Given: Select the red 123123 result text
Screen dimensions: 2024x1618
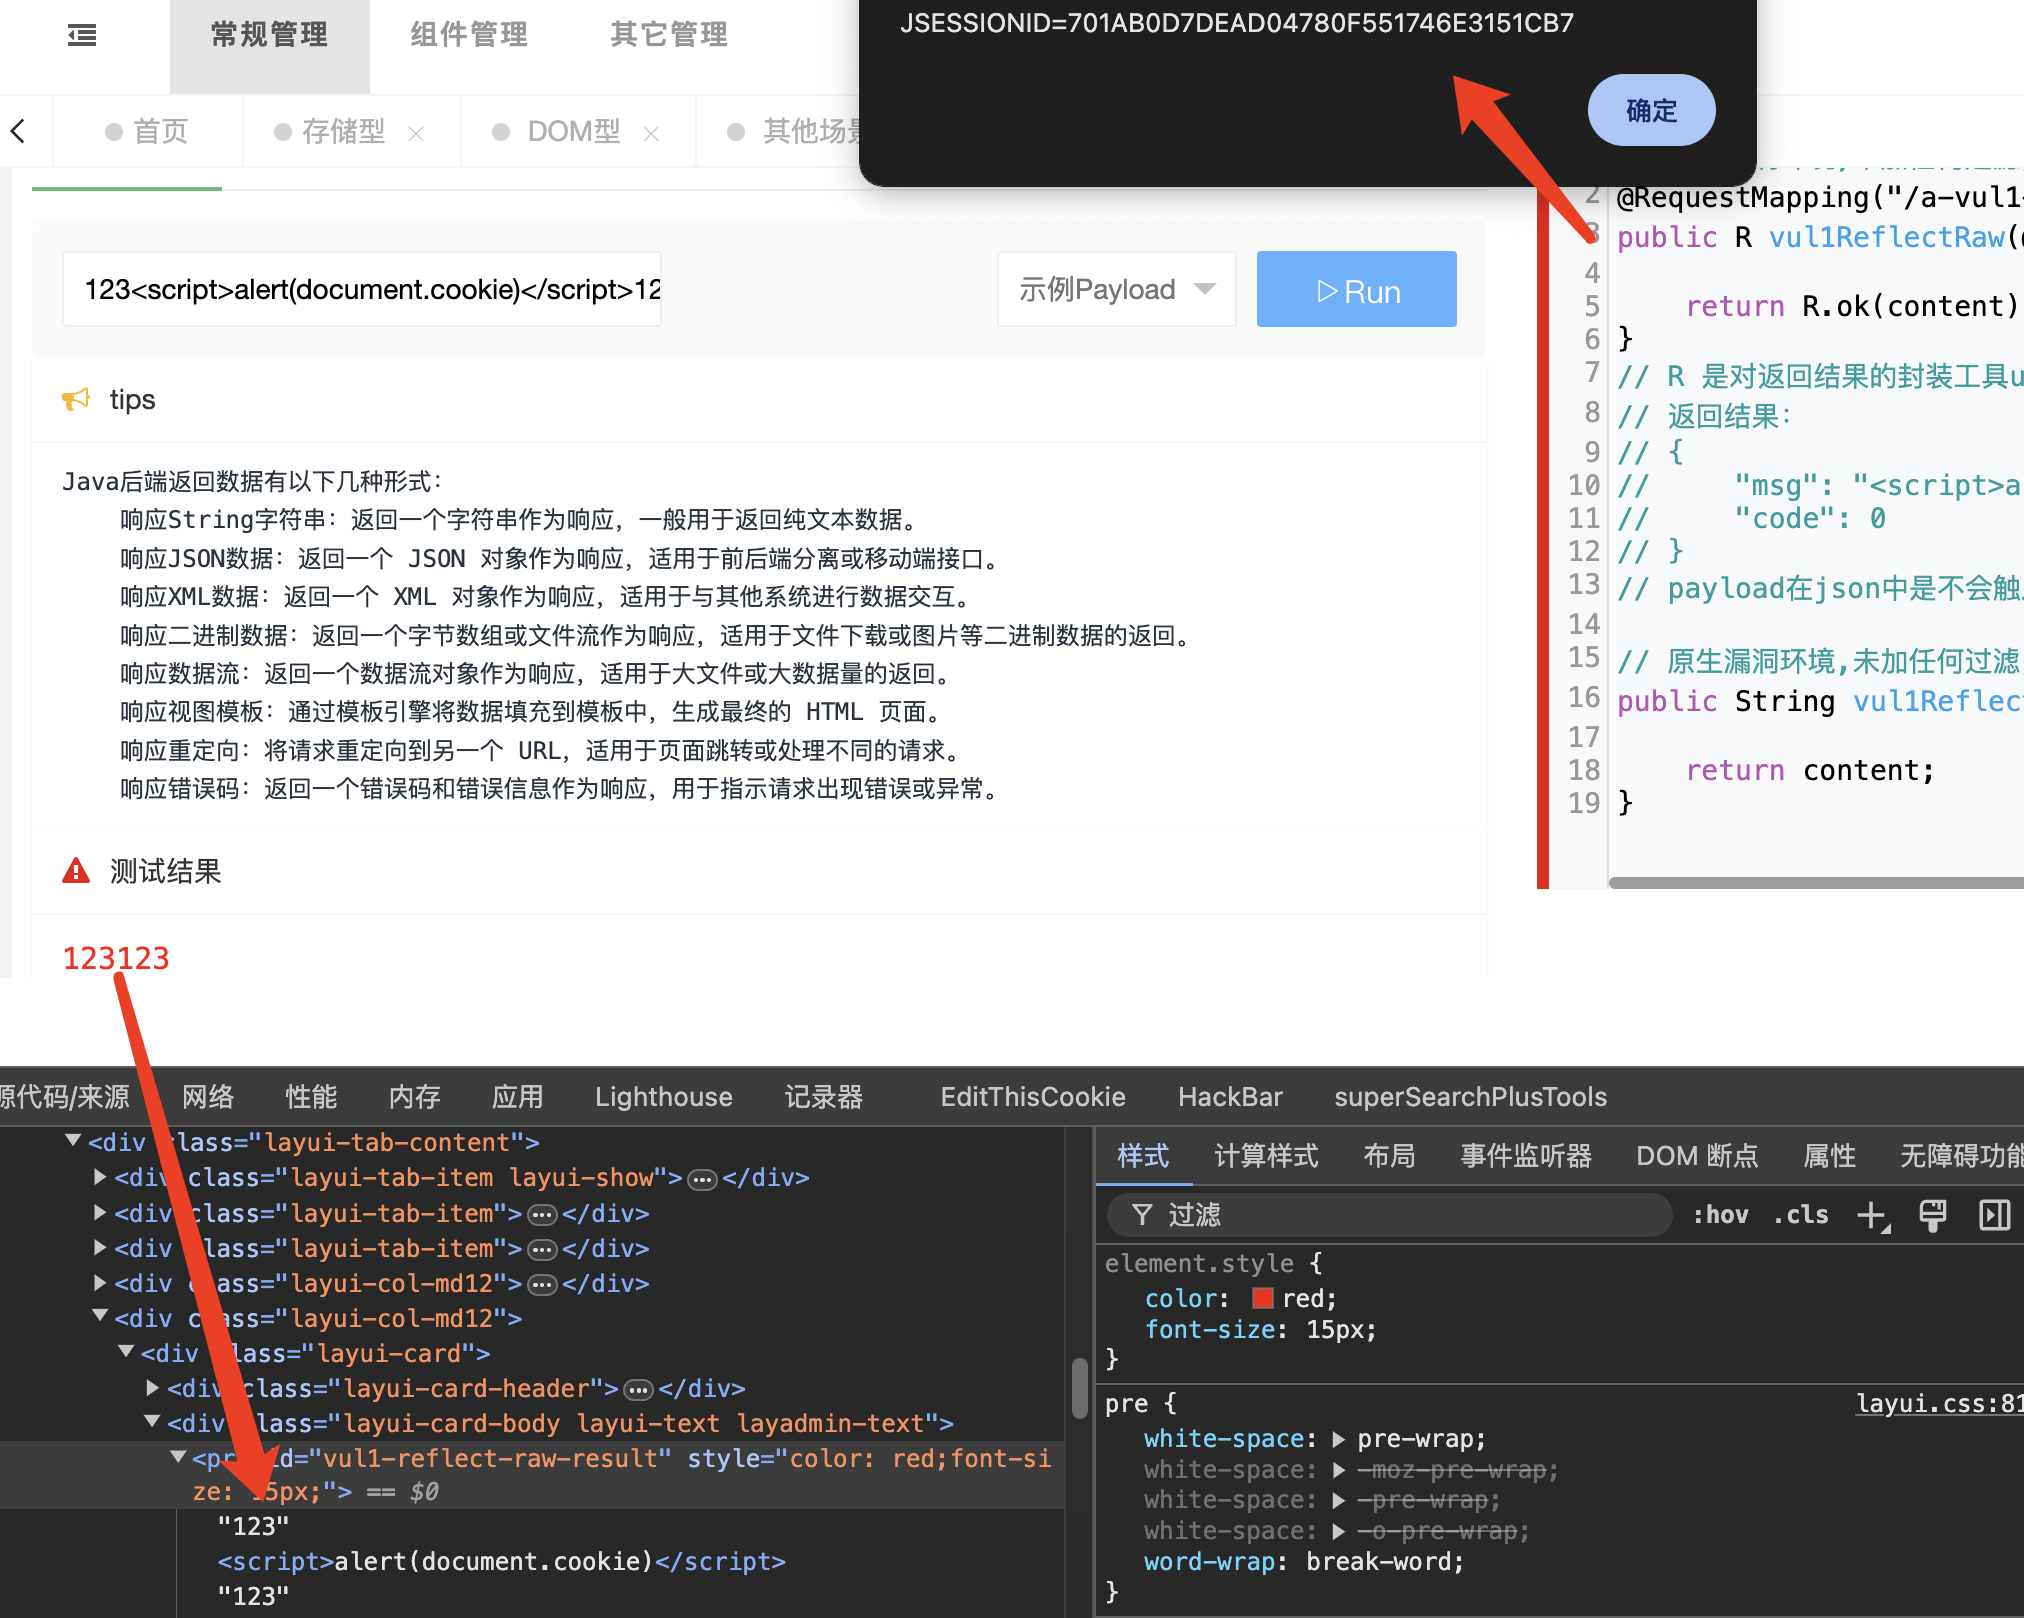Looking at the screenshot, I should (x=116, y=958).
